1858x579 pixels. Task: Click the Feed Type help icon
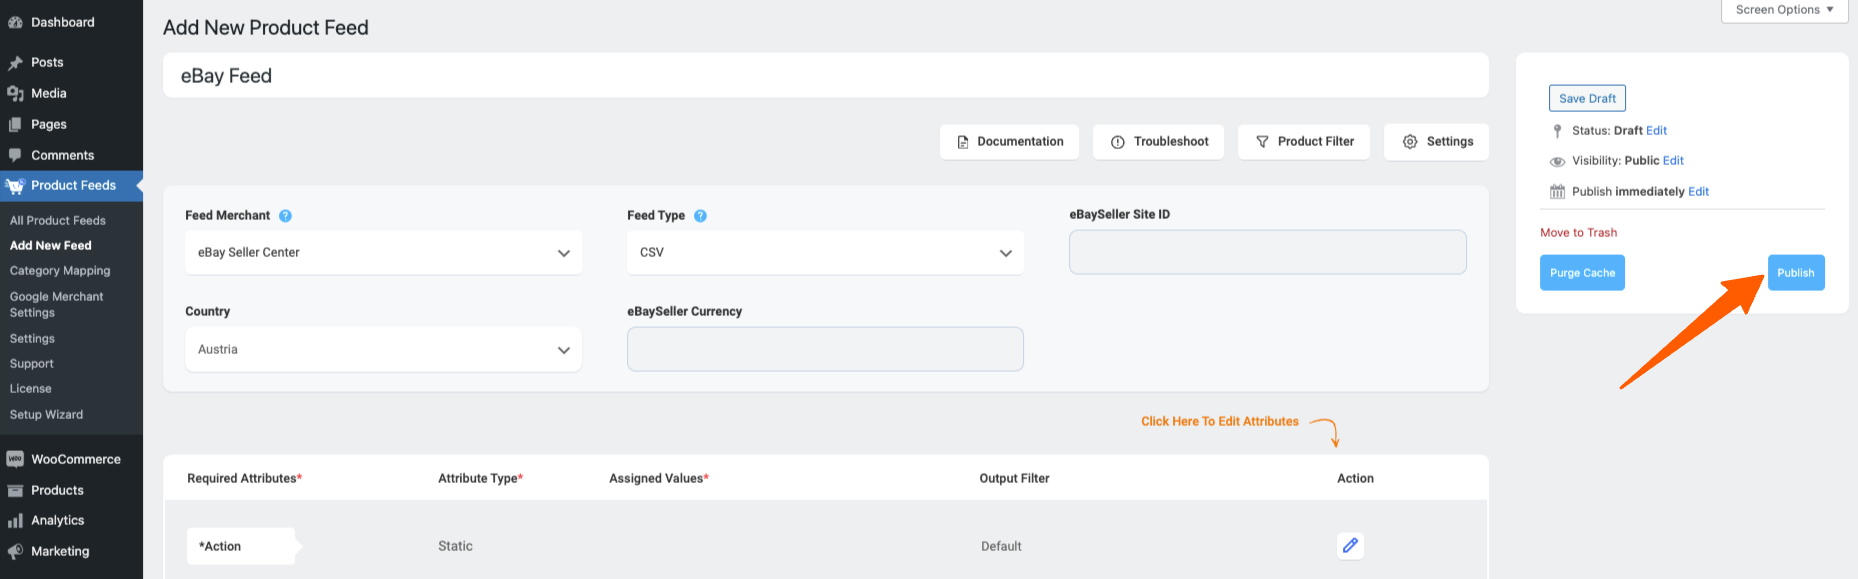[700, 216]
